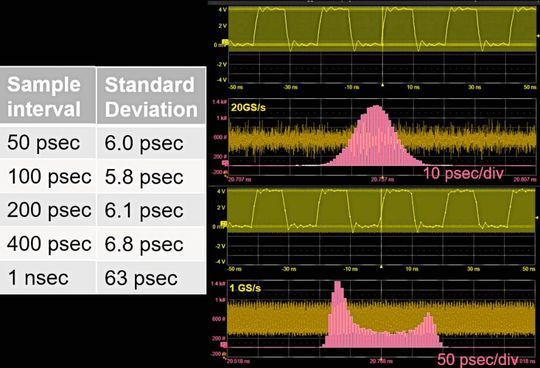Screen dimensions: 540x368
Task: Click the 'Sample interval' table header
Action: pos(48,95)
